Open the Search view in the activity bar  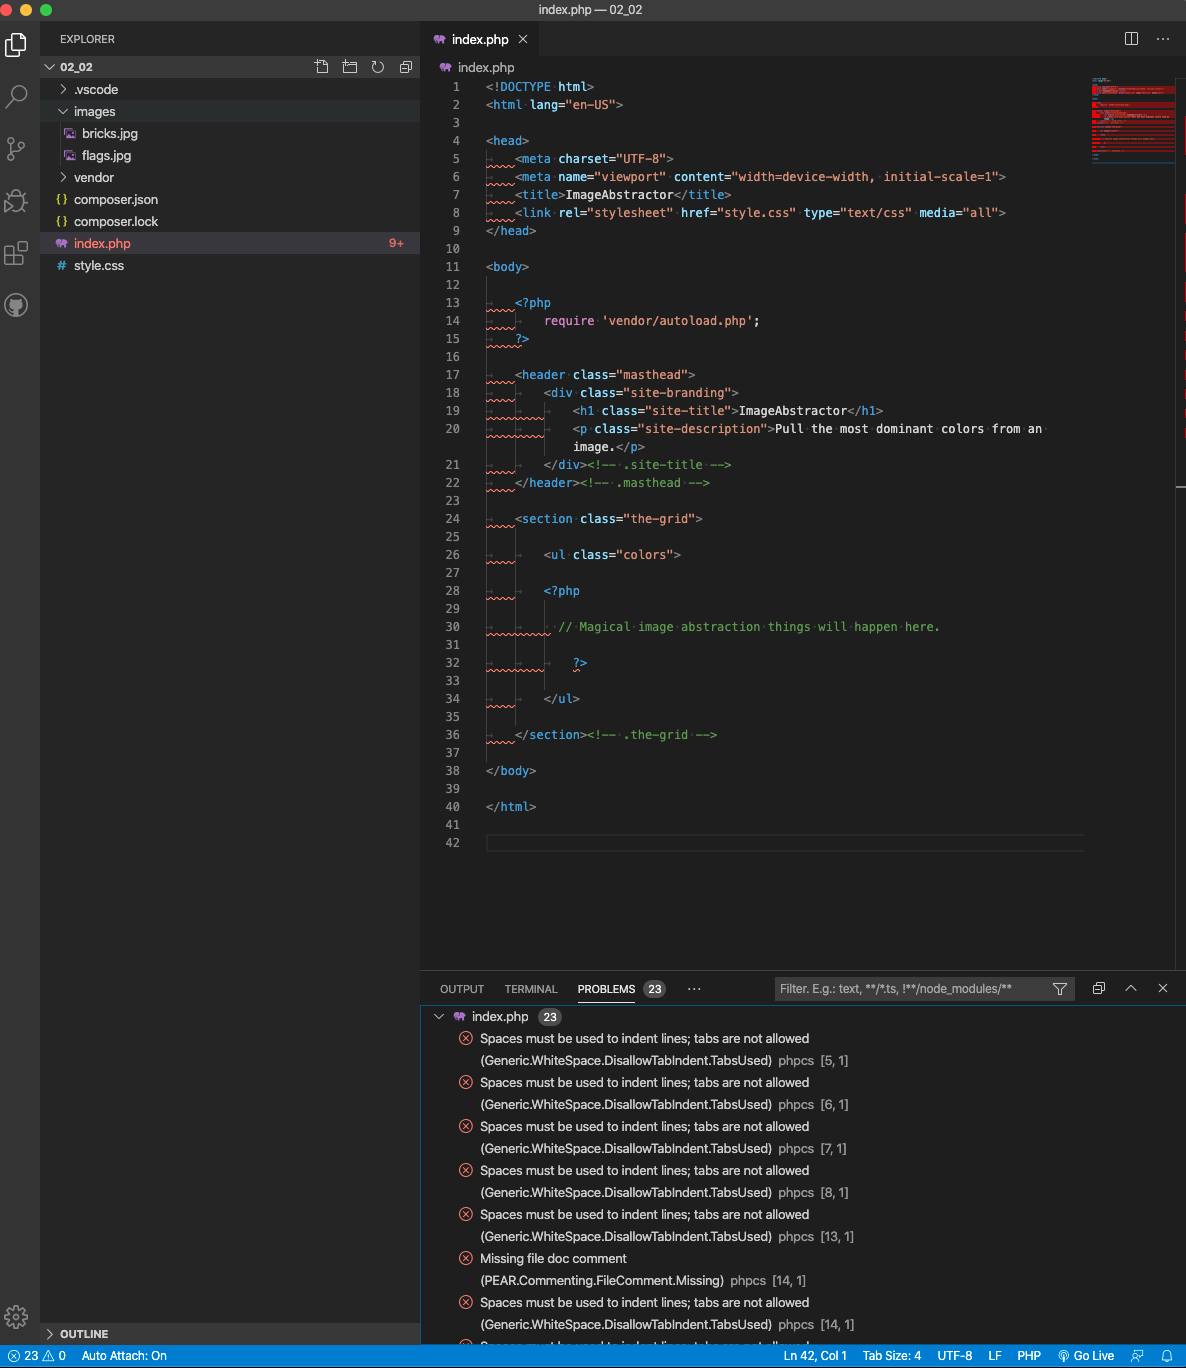(x=16, y=96)
